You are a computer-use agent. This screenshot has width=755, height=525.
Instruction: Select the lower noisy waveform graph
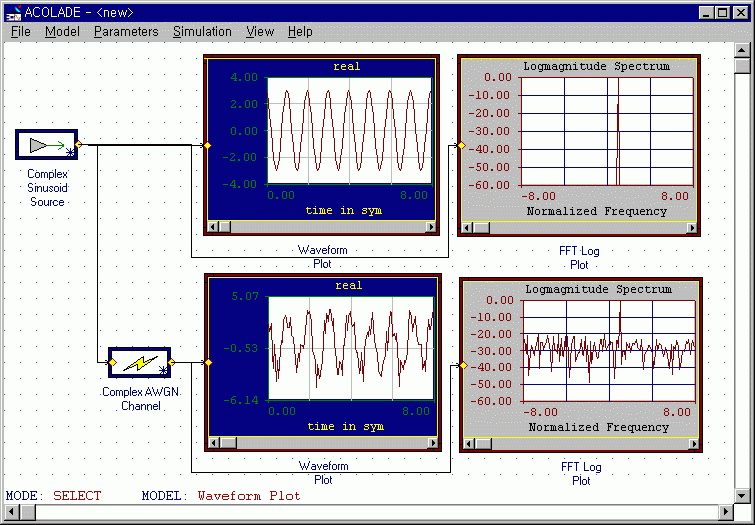(x=351, y=348)
